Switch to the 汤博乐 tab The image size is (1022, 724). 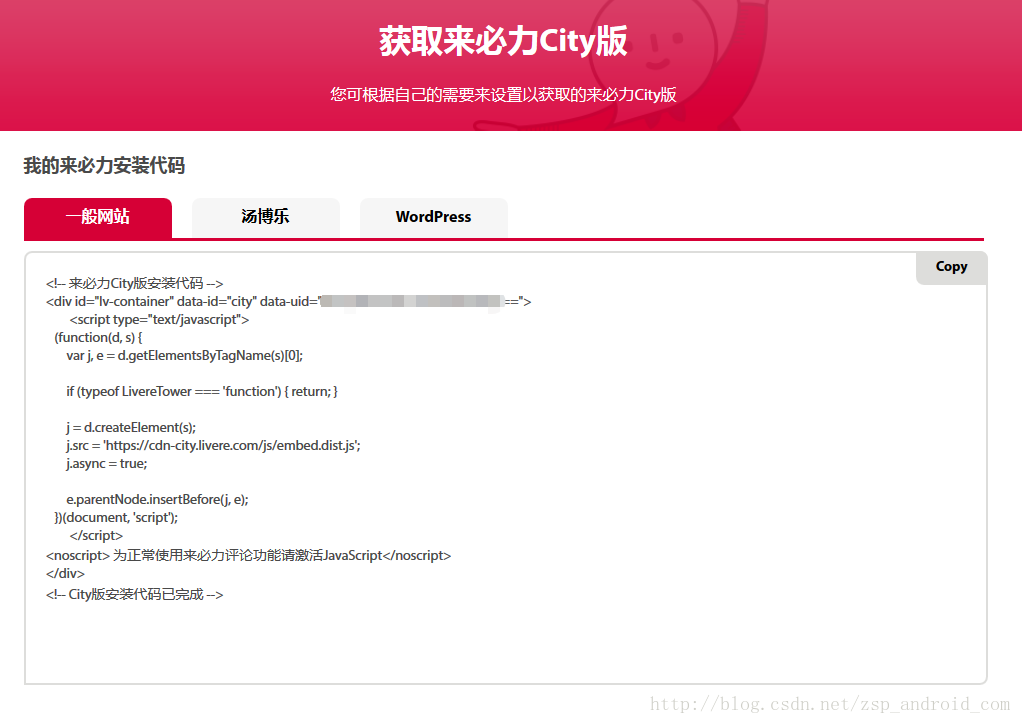pos(265,218)
